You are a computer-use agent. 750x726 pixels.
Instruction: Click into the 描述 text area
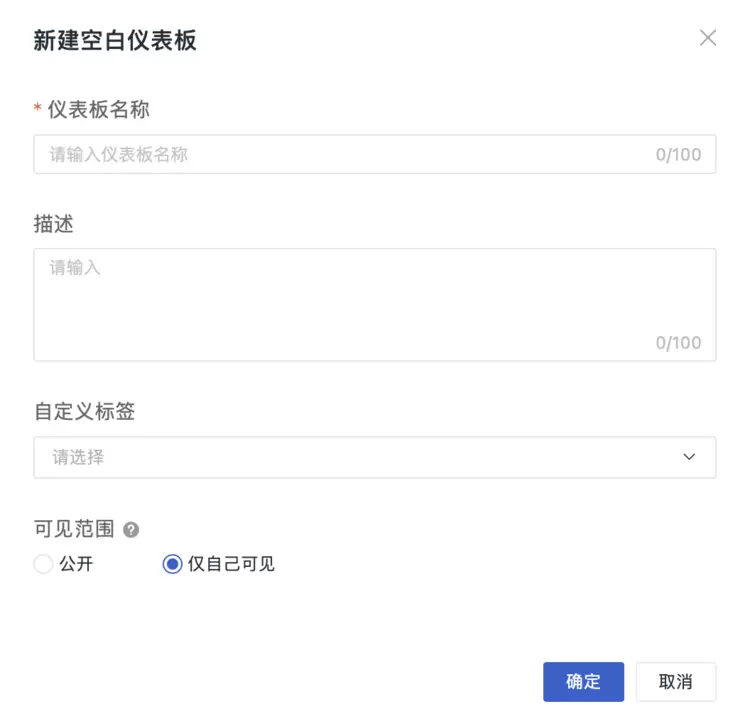(x=374, y=298)
